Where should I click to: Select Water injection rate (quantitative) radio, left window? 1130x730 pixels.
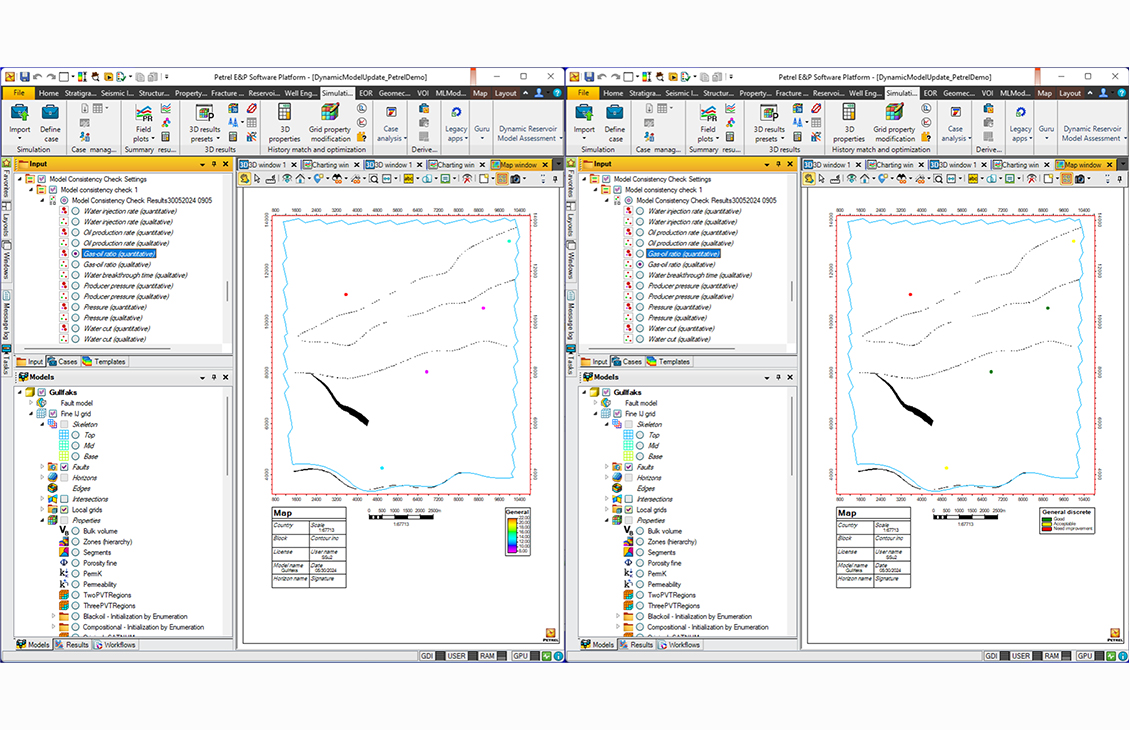[x=76, y=211]
